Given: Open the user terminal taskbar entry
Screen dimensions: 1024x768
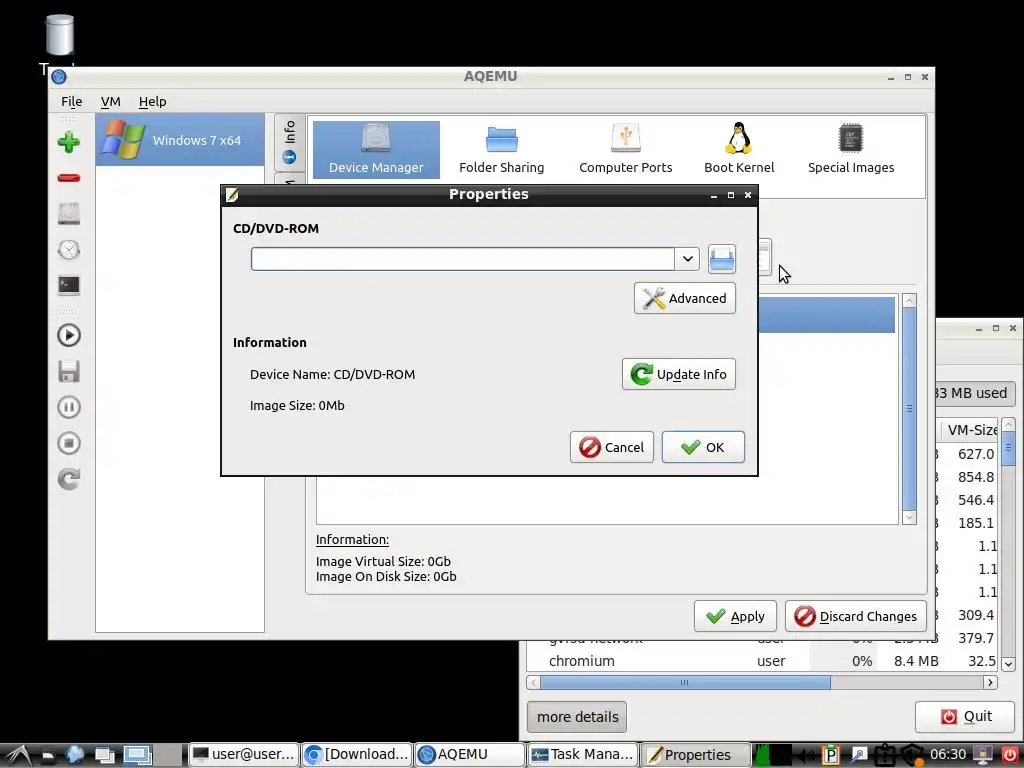Looking at the screenshot, I should point(244,754).
